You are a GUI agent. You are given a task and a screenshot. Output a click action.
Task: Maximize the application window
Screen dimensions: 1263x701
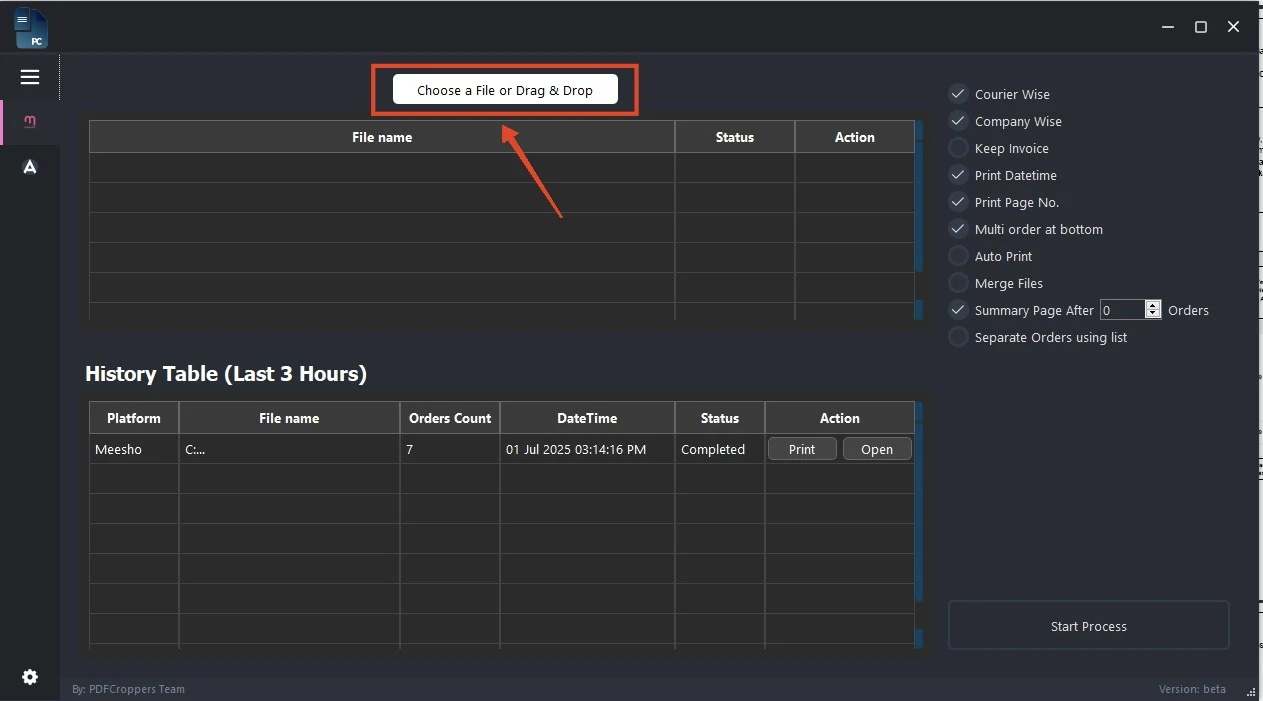pos(1201,27)
